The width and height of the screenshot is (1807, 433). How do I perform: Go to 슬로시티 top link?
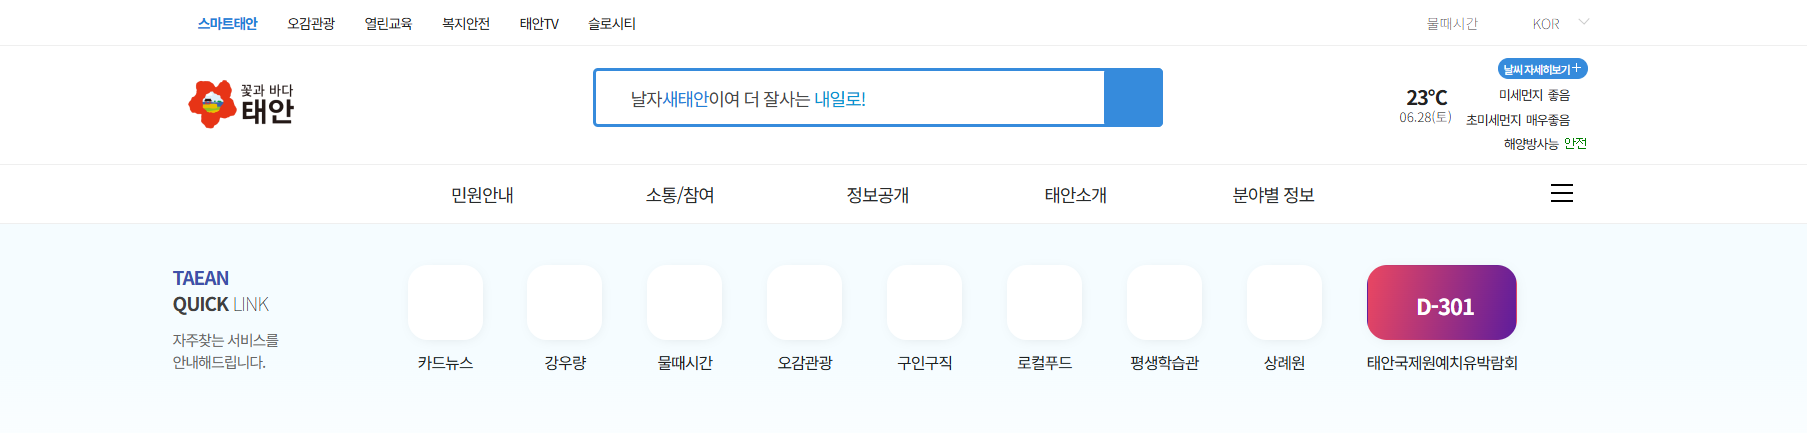coord(612,23)
